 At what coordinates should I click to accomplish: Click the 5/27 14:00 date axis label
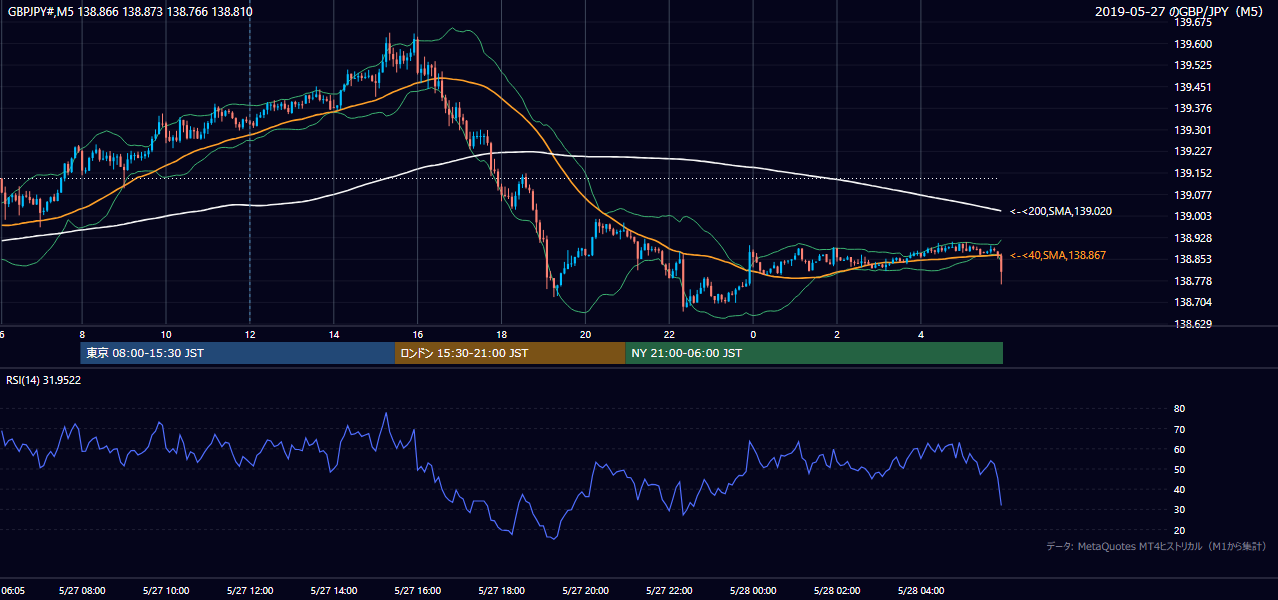pyautogui.click(x=334, y=591)
